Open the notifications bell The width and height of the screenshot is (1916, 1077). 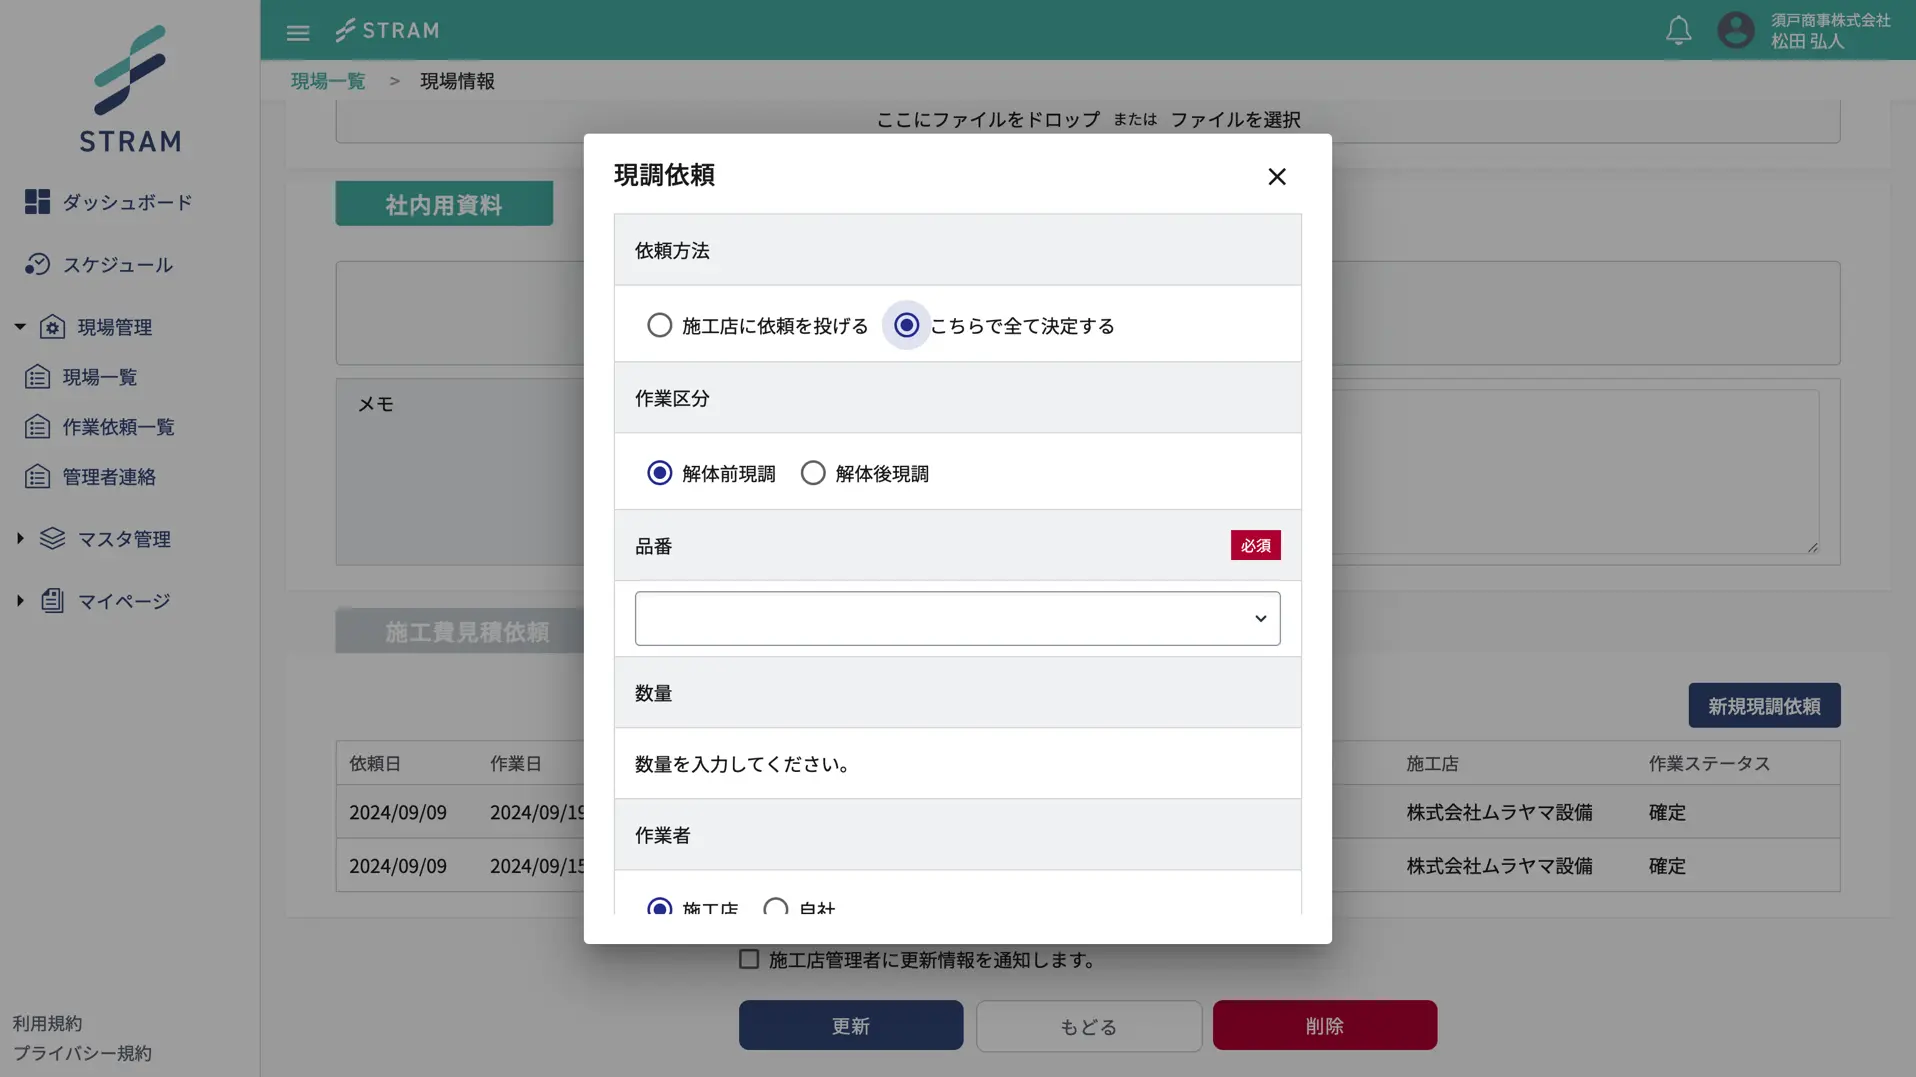1678,30
